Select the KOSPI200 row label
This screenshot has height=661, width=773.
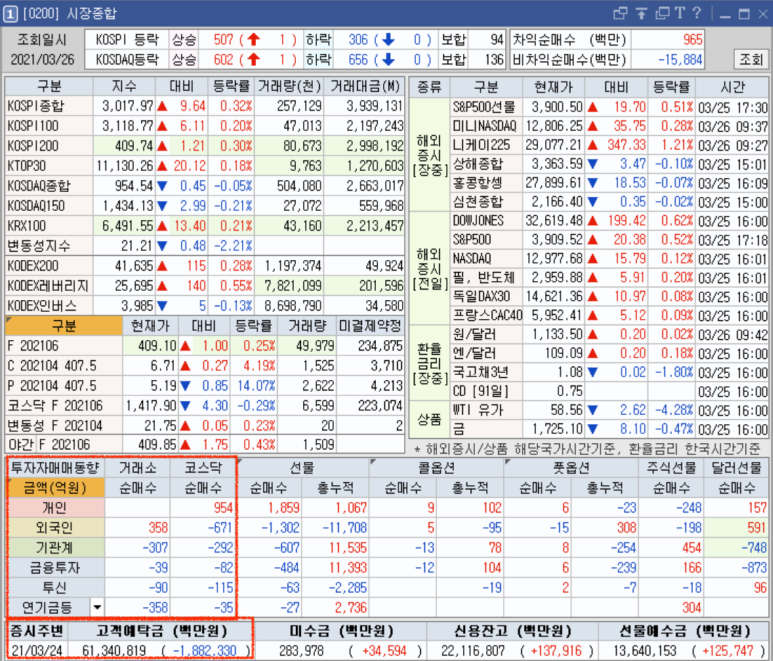(x=49, y=146)
